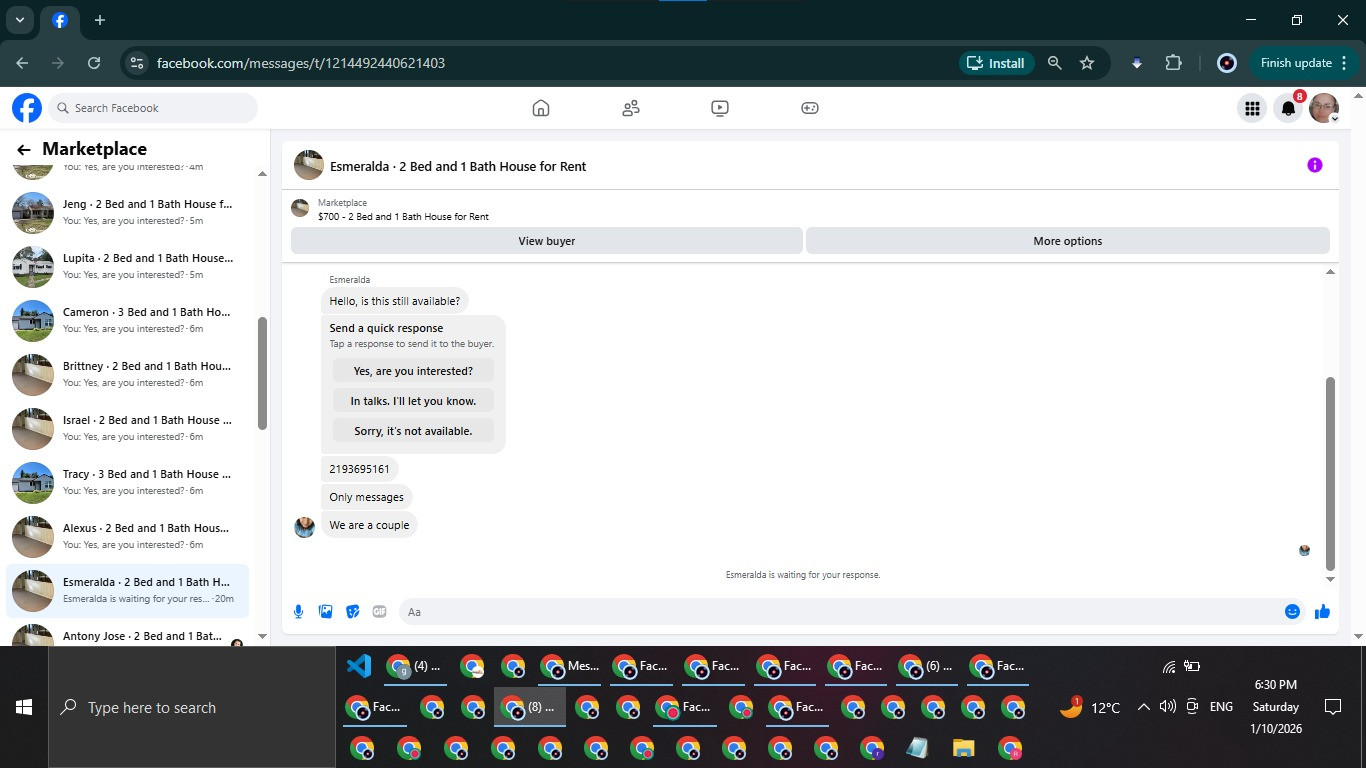The height and width of the screenshot is (768, 1366).
Task: Open File Explorer from taskbar
Action: [963, 748]
